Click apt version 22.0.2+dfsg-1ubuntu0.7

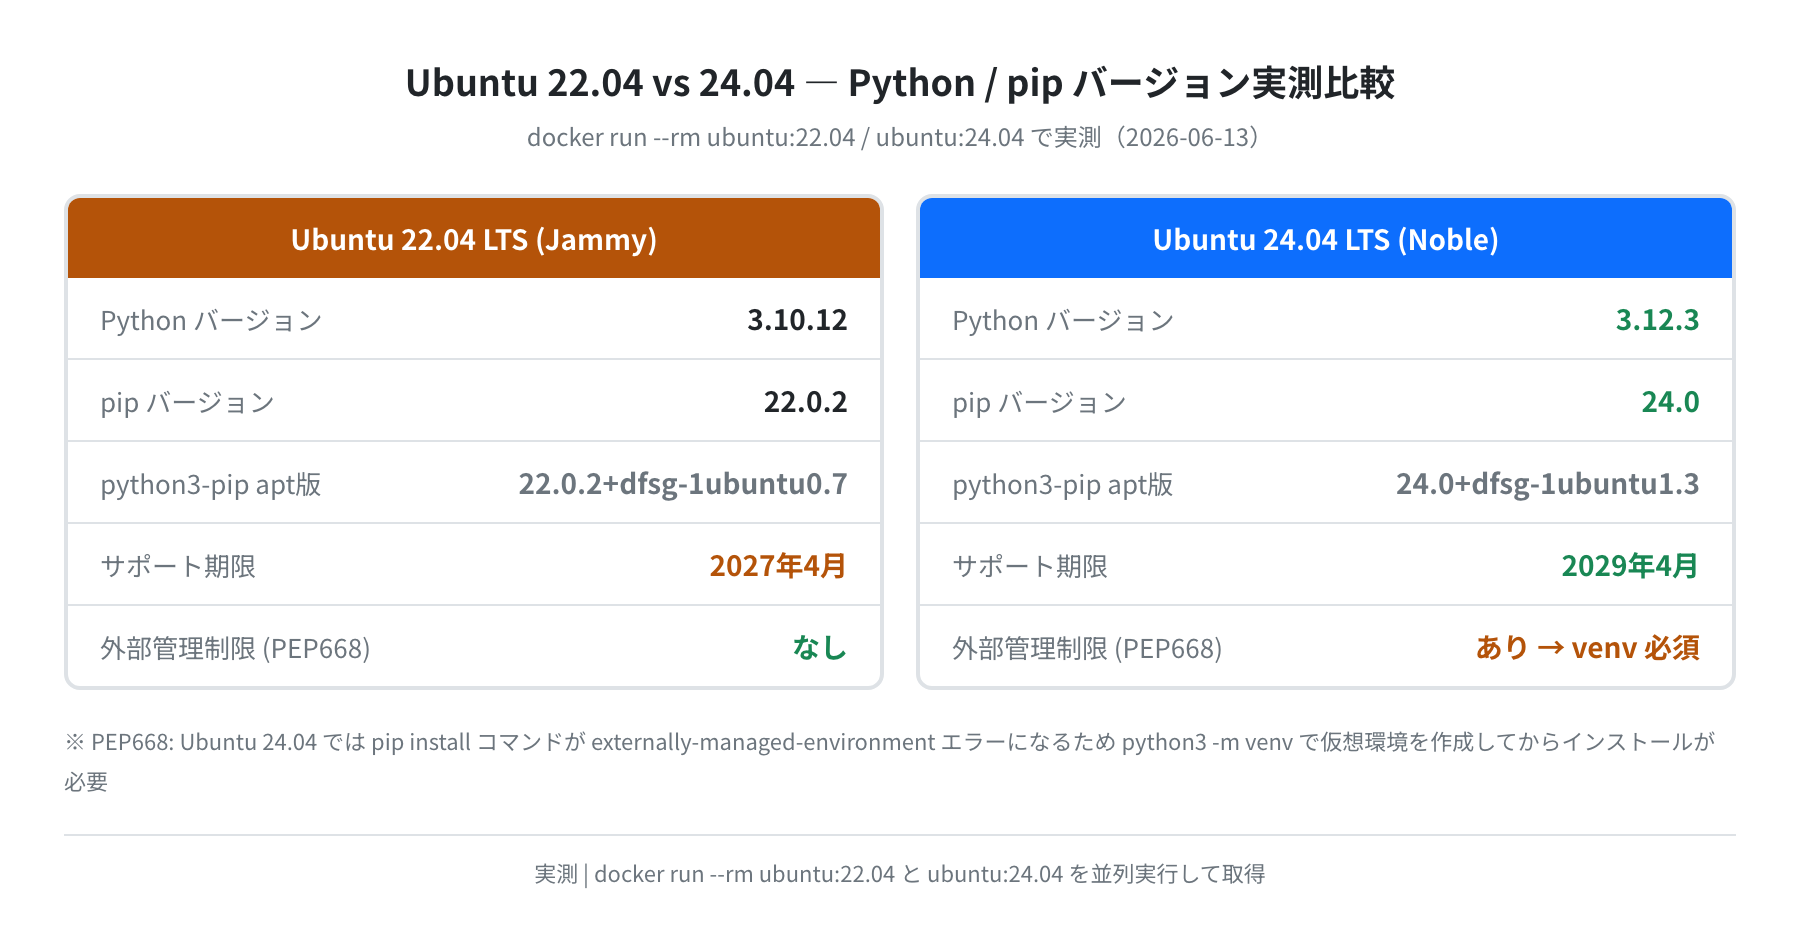[683, 484]
